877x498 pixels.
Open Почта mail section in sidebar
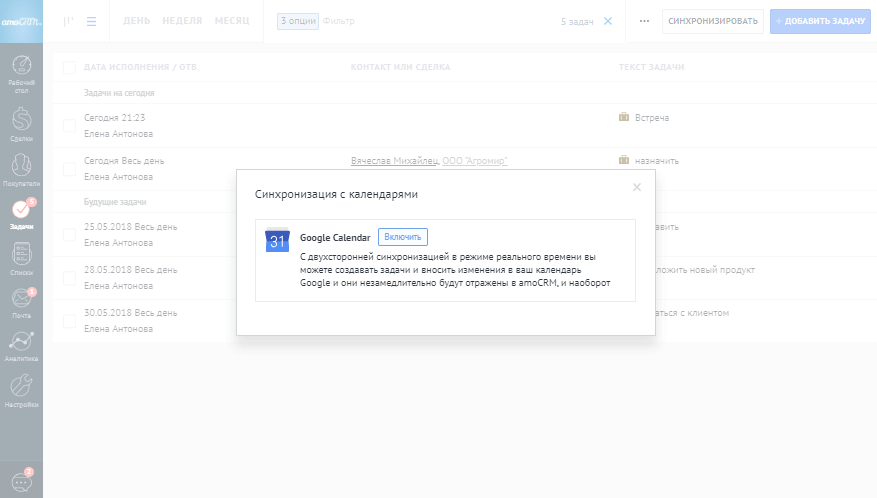21,303
